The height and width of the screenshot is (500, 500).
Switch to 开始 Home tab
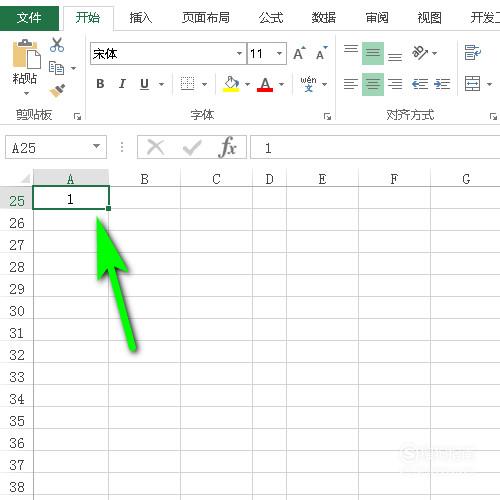click(x=88, y=17)
